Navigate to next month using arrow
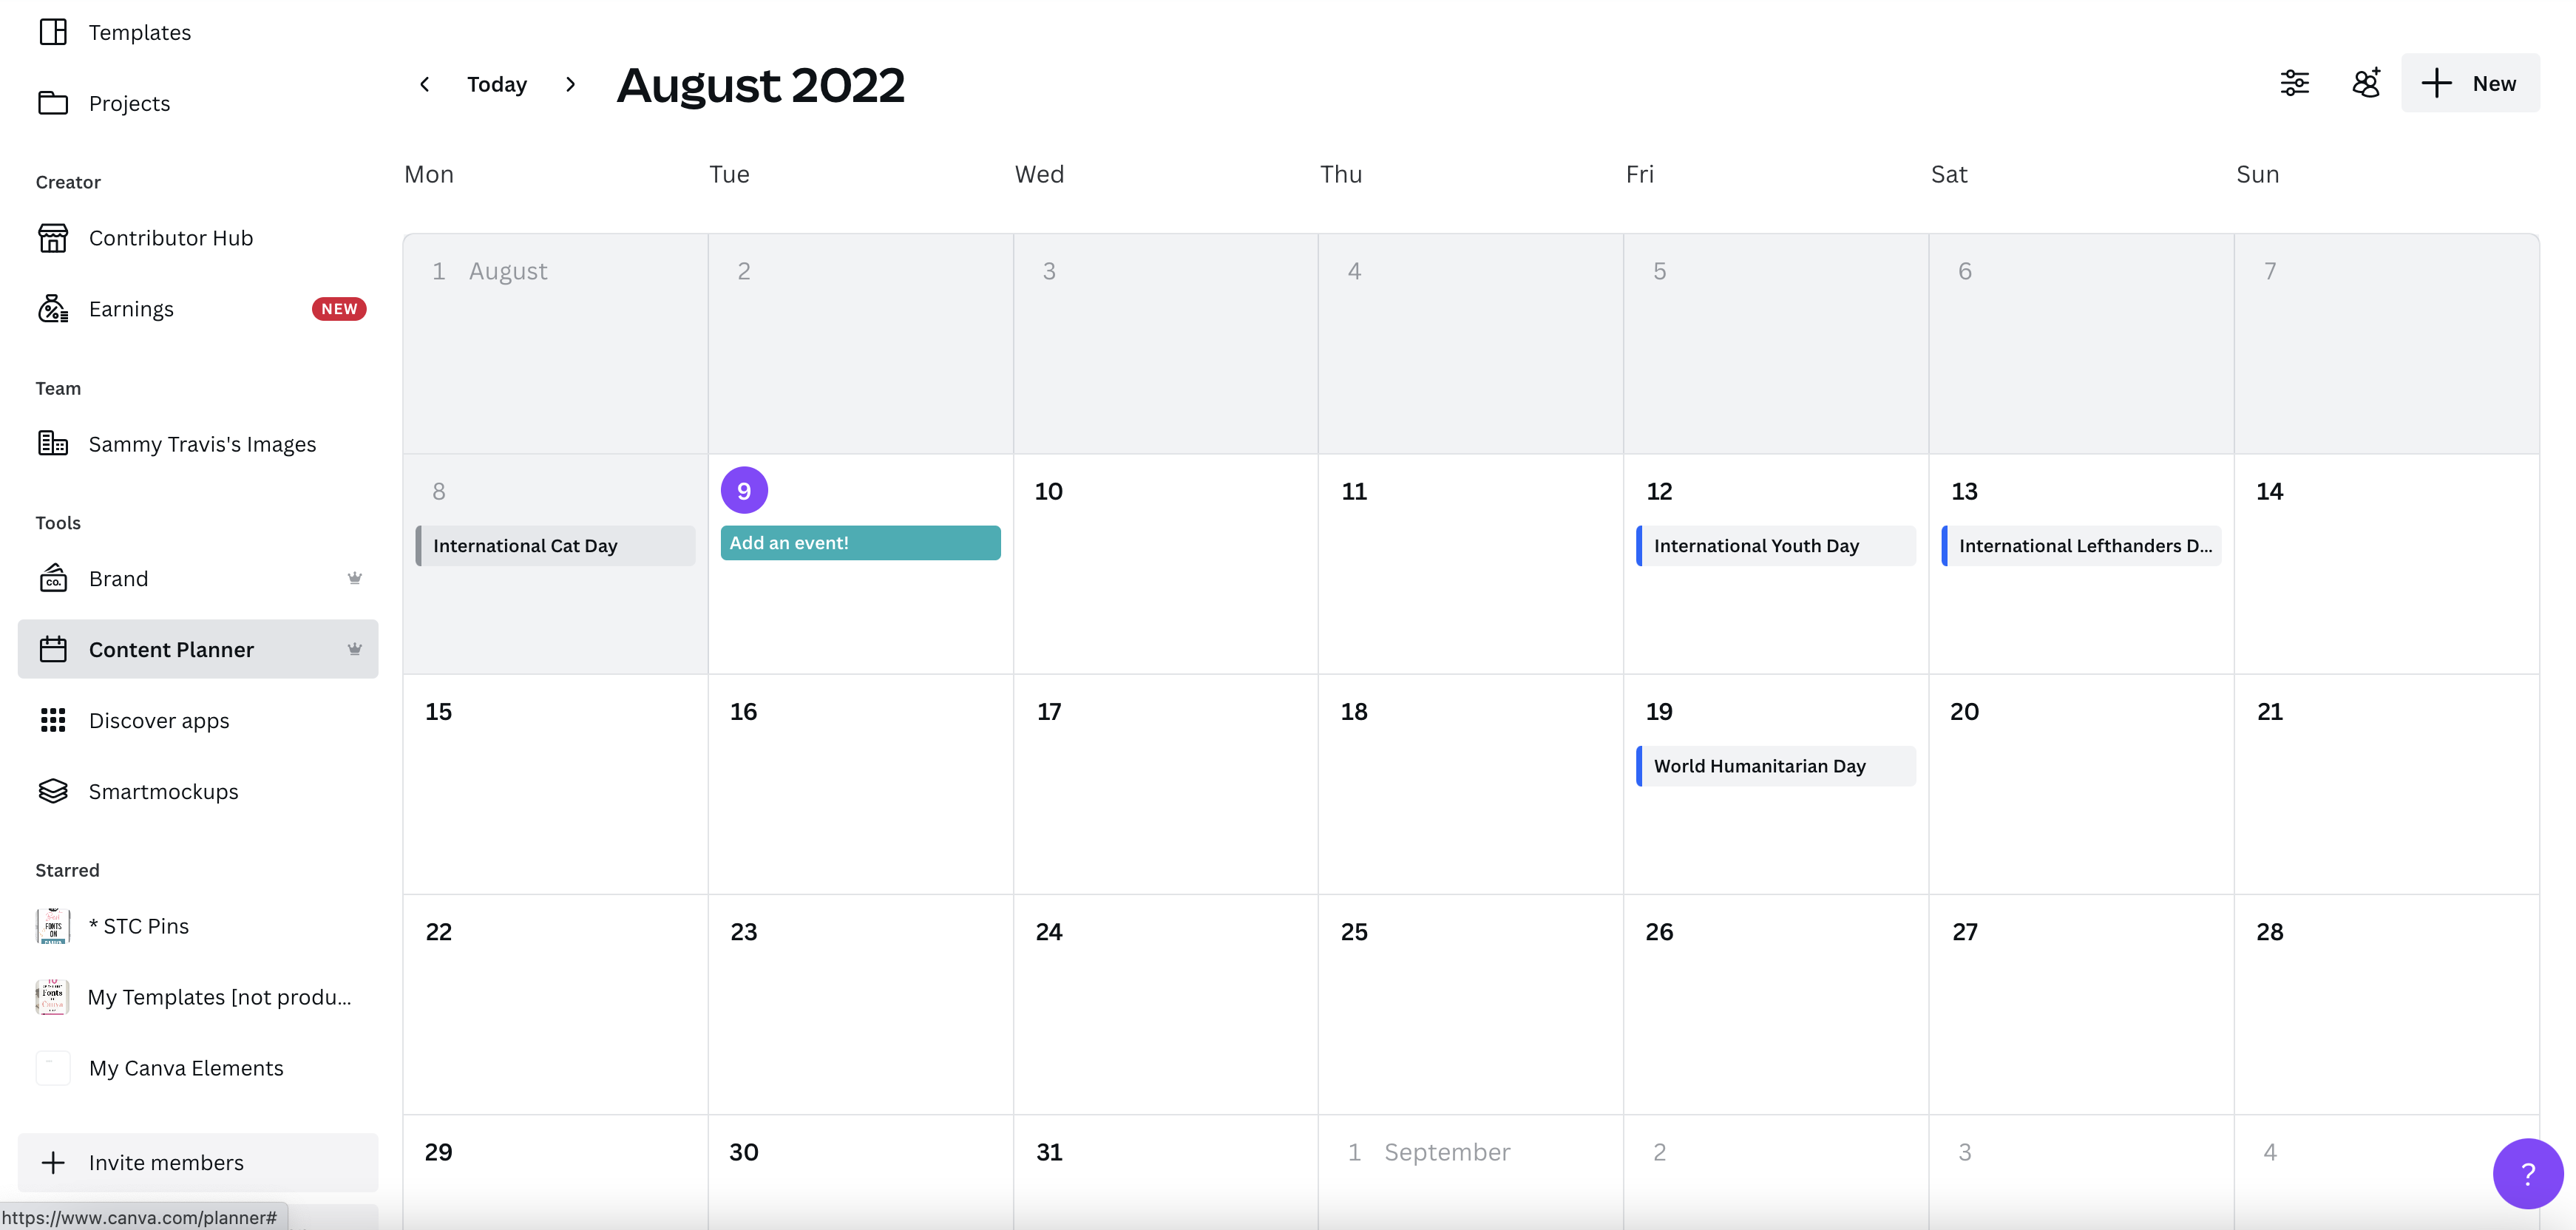The width and height of the screenshot is (2576, 1230). [x=570, y=82]
